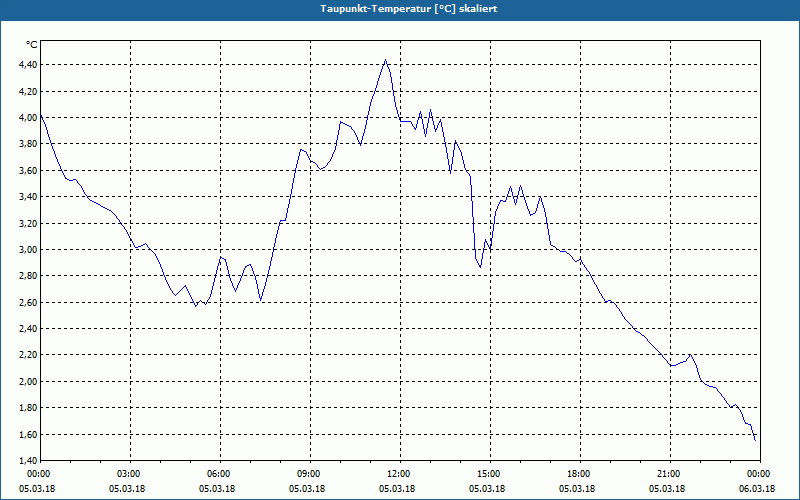Click the 06:00 time label

220,474
